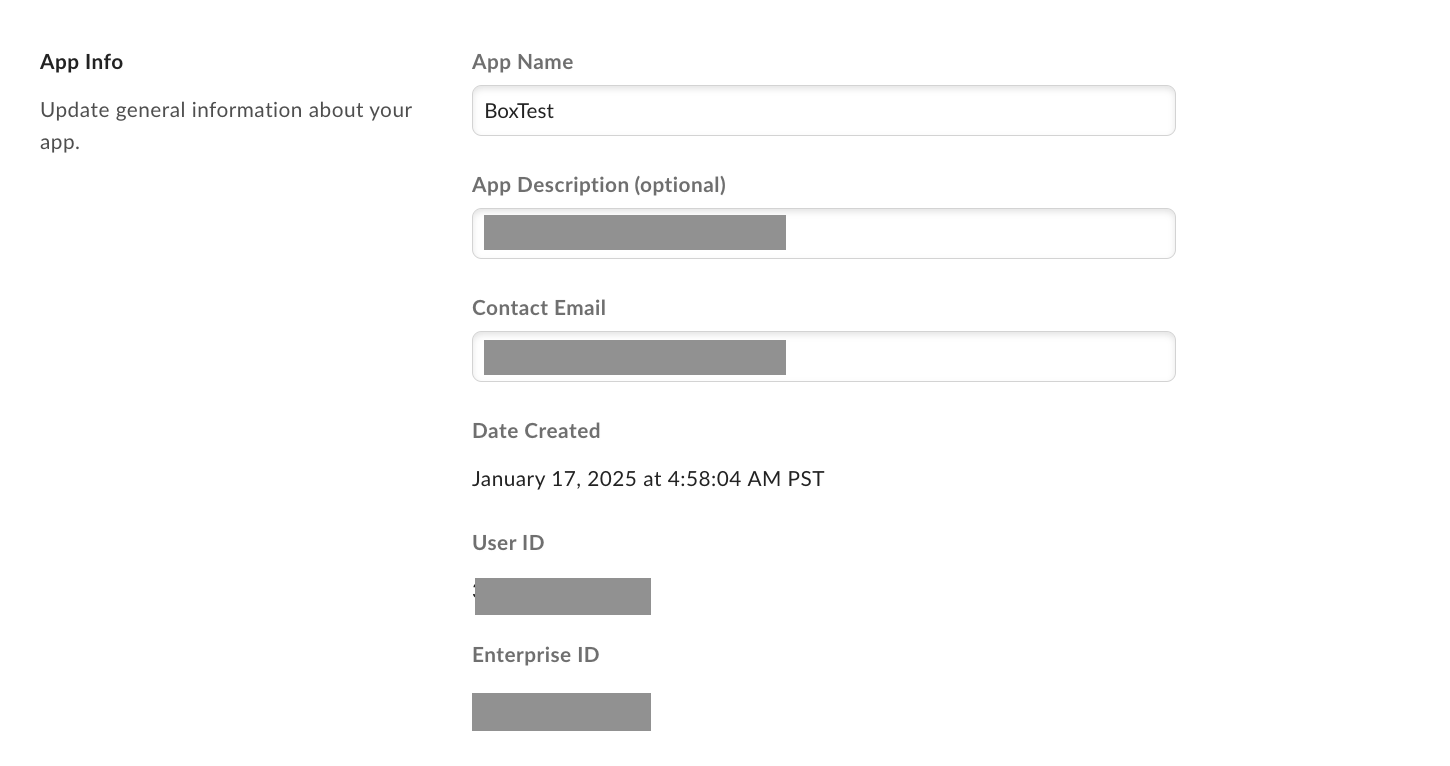This screenshot has width=1450, height=766.
Task: Click the "App Description (optional)" label
Action: (598, 185)
